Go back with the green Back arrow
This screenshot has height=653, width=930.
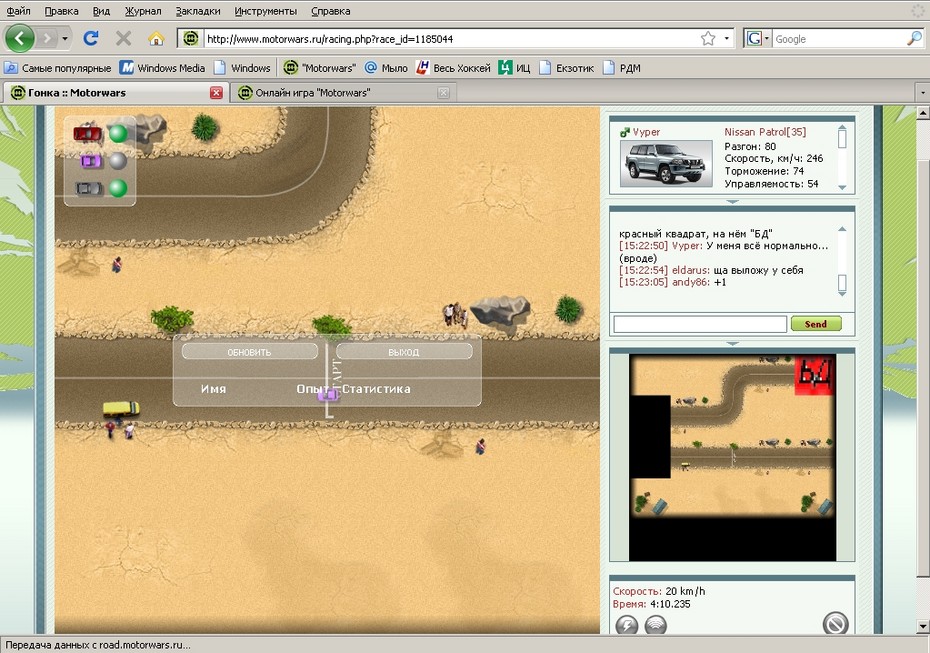pyautogui.click(x=19, y=39)
